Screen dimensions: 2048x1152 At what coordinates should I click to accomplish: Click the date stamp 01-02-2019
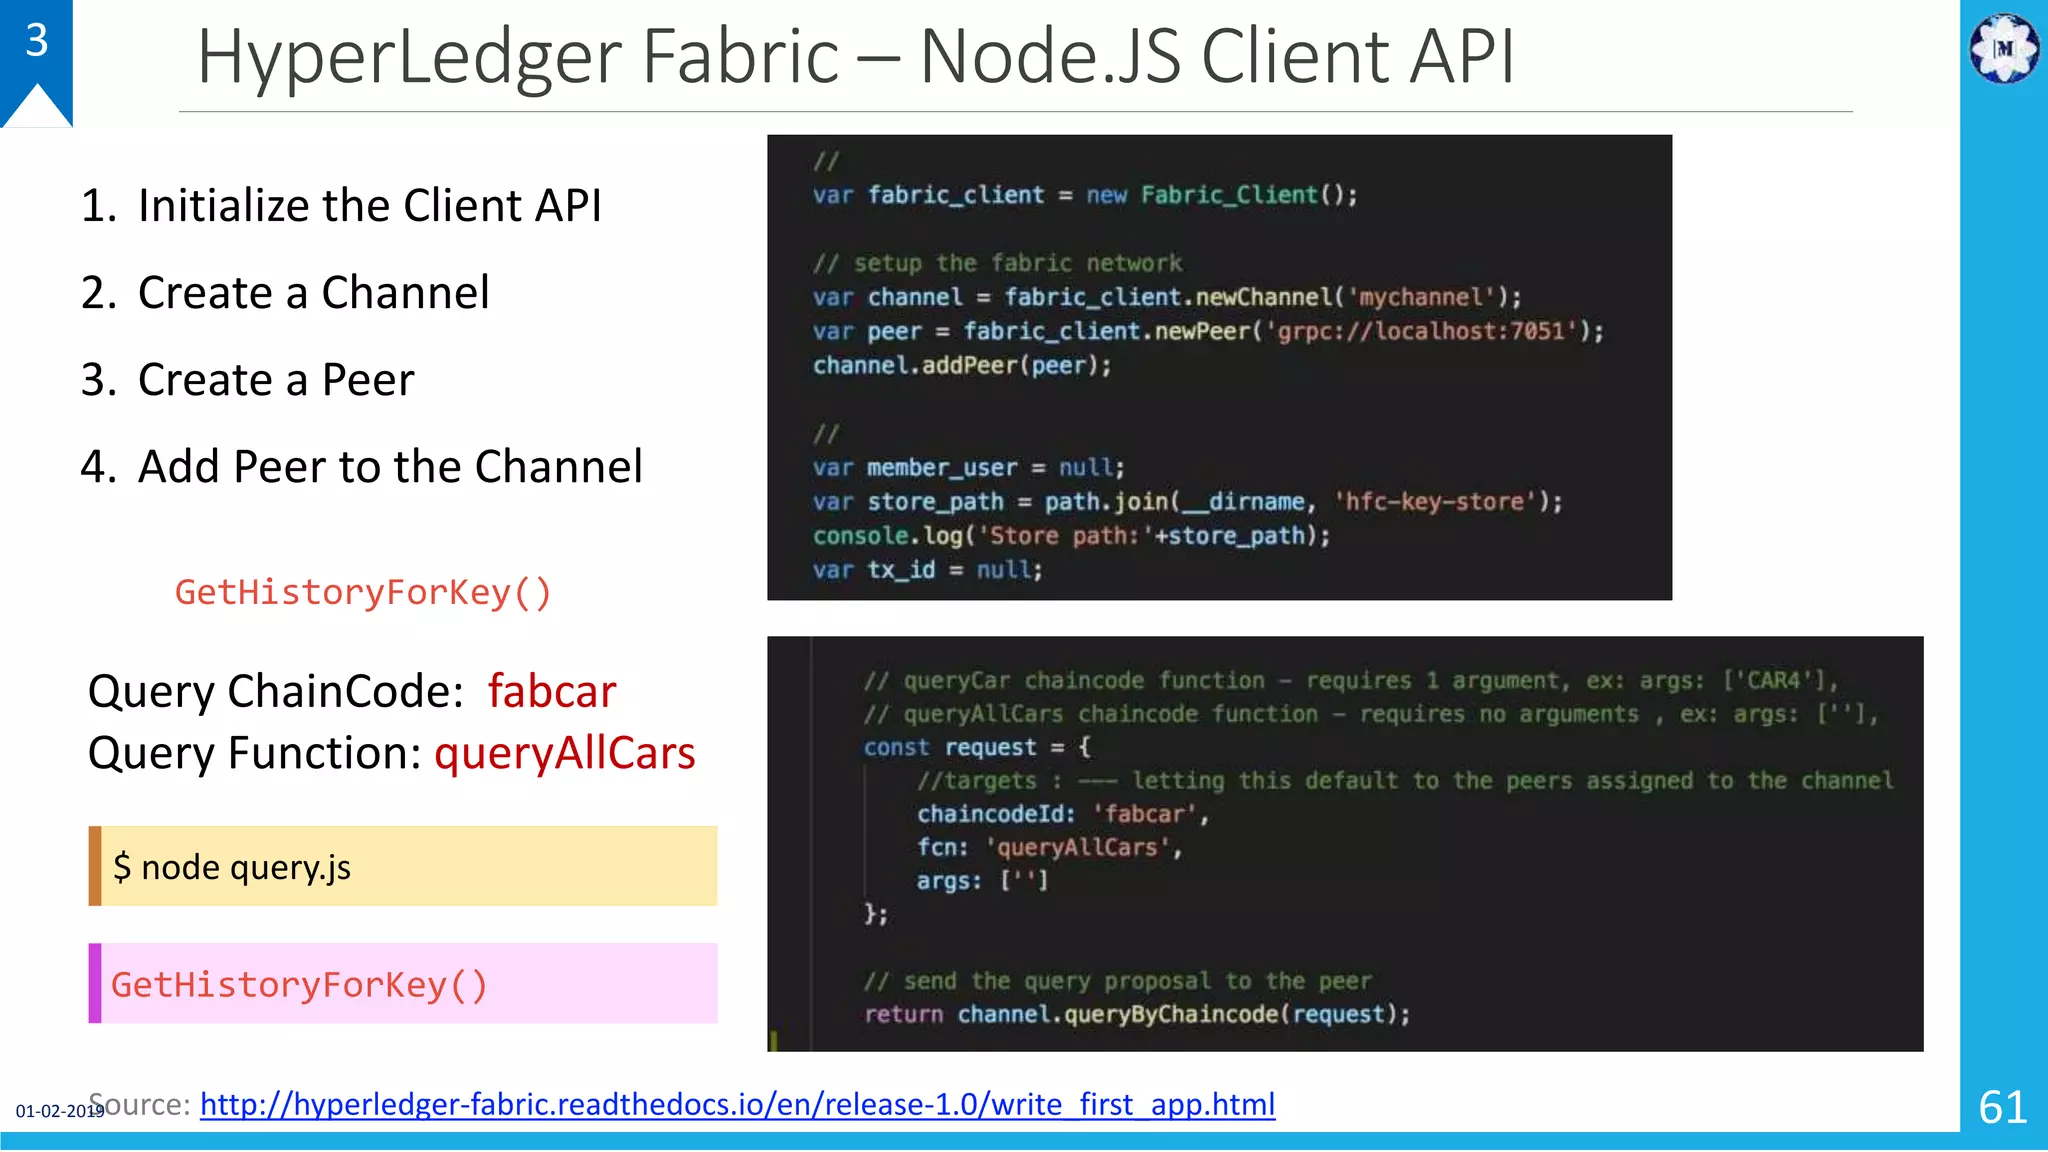click(50, 1111)
